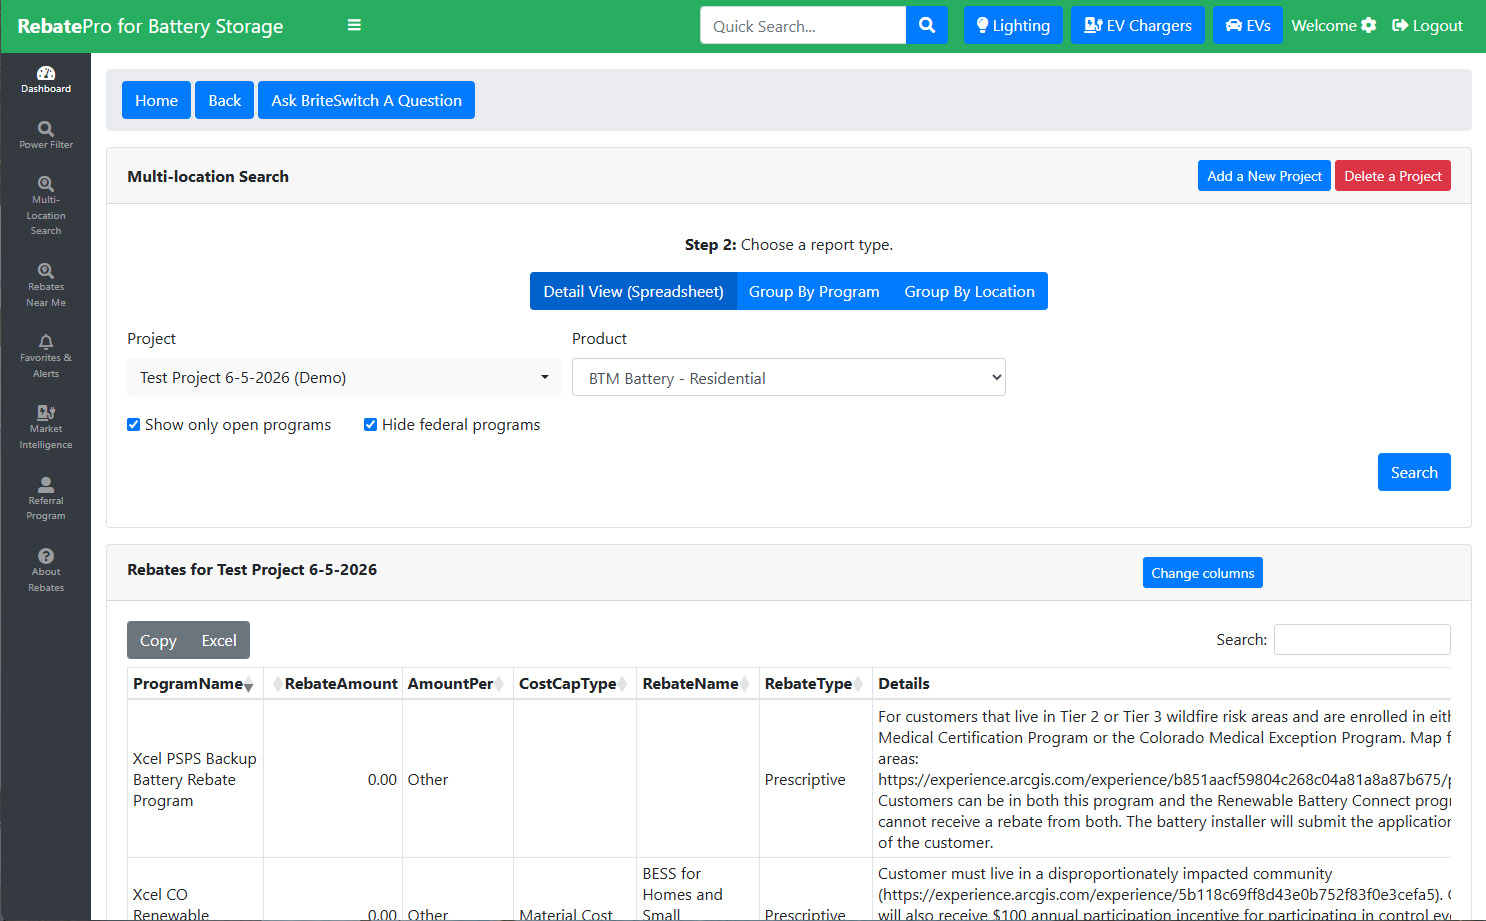This screenshot has height=921, width=1486.
Task: Export table with Excel button
Action: tap(219, 641)
